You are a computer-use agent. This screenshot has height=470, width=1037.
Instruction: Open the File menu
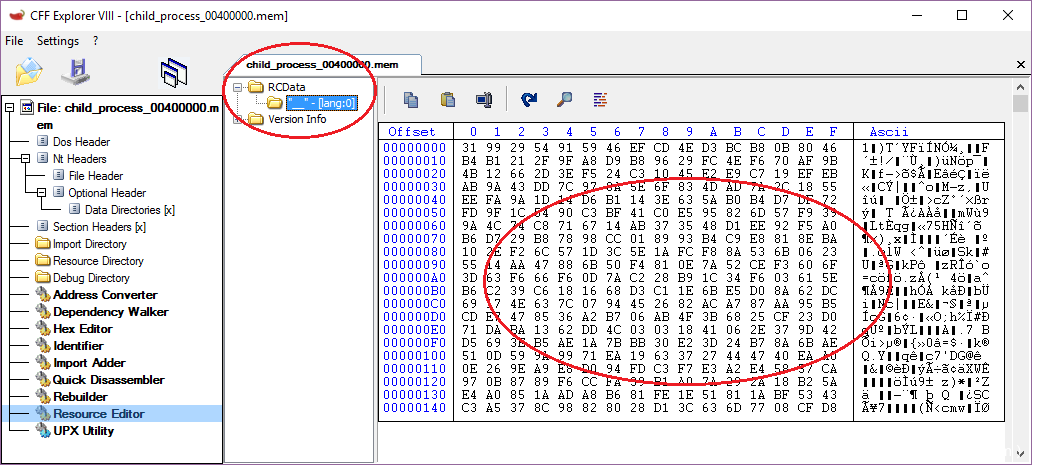pos(14,41)
